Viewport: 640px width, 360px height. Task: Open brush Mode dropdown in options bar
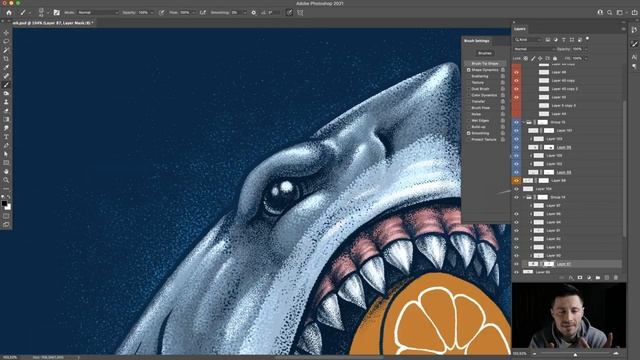(x=98, y=13)
